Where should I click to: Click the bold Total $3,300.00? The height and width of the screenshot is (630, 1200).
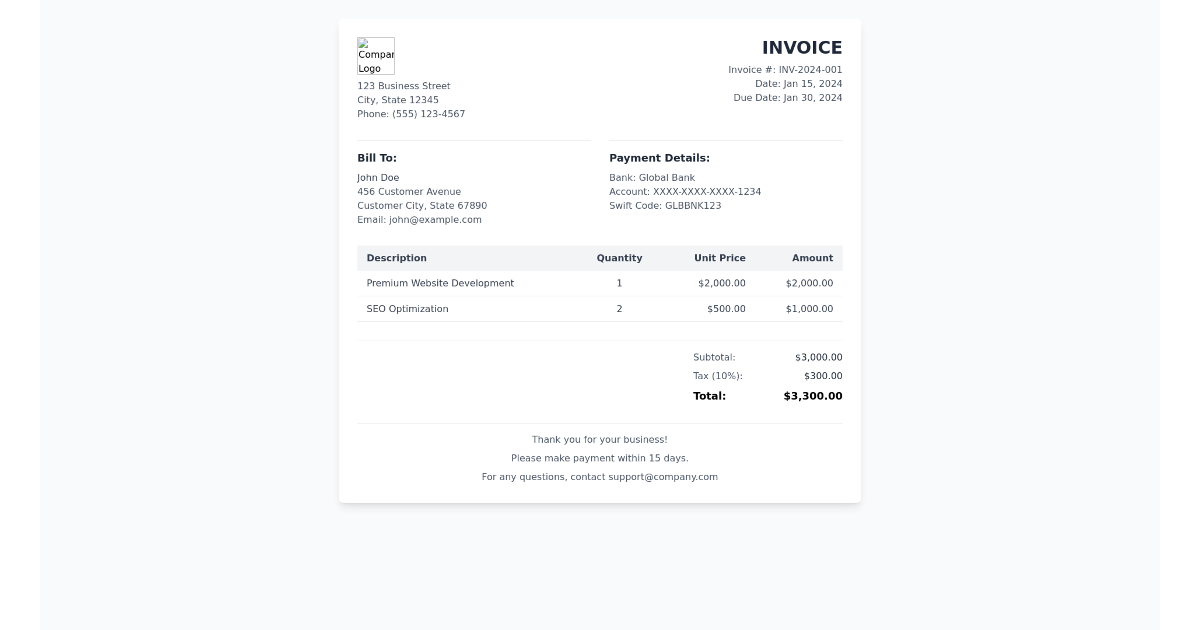[813, 396]
